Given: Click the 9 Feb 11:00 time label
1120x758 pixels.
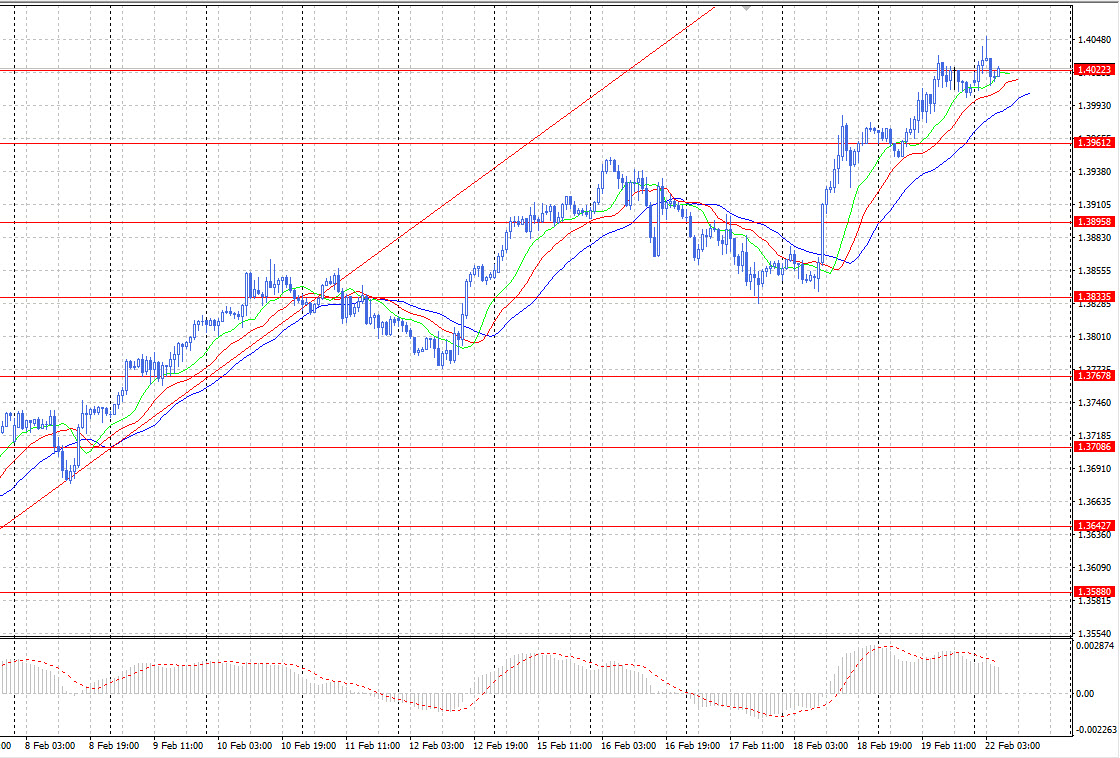Looking at the screenshot, I should [178, 746].
